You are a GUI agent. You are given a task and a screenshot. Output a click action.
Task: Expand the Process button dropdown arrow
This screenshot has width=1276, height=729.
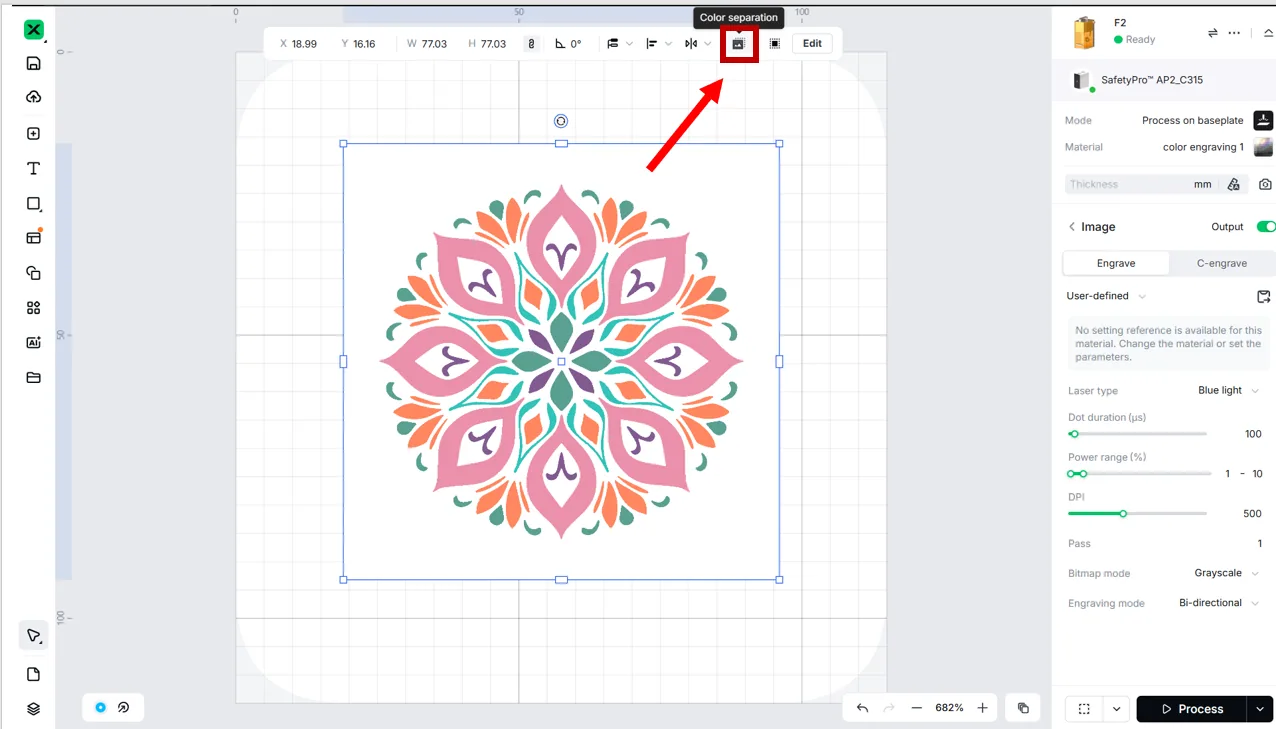(x=1260, y=709)
